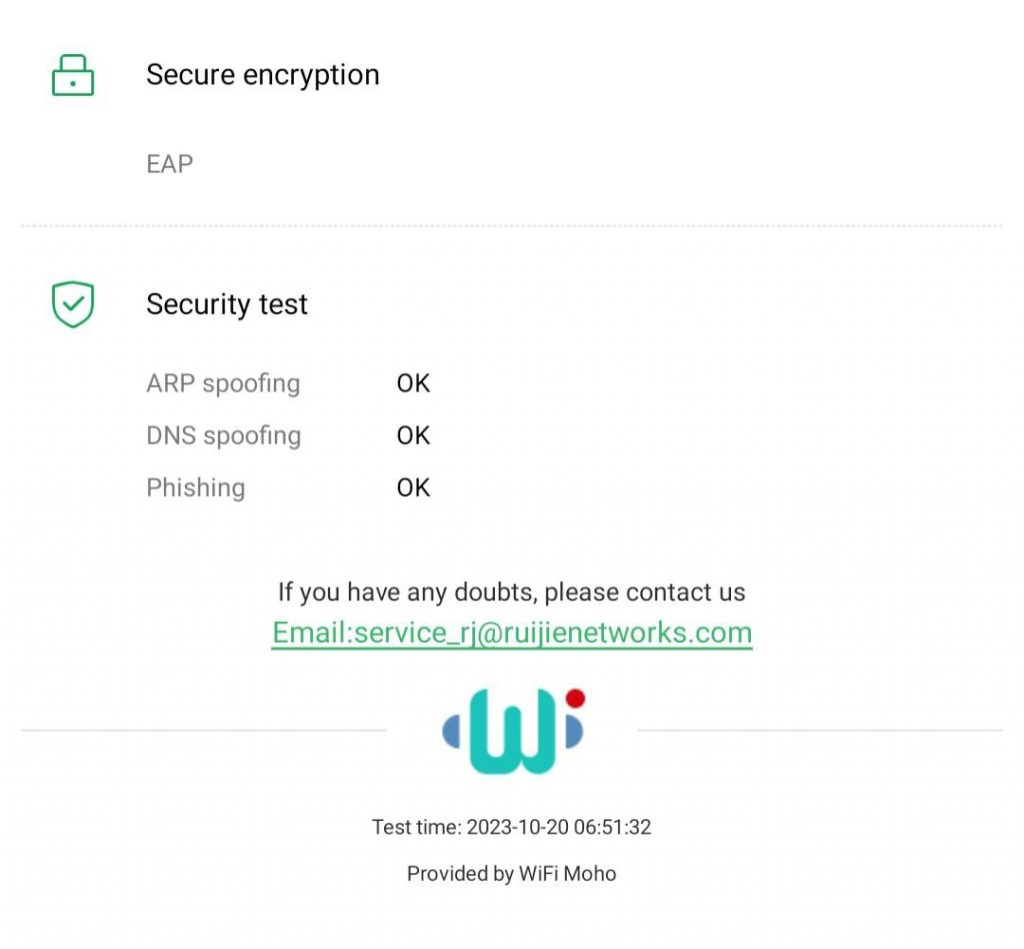Click the "please contact us" text line
This screenshot has height=949, width=1024.
coord(512,592)
